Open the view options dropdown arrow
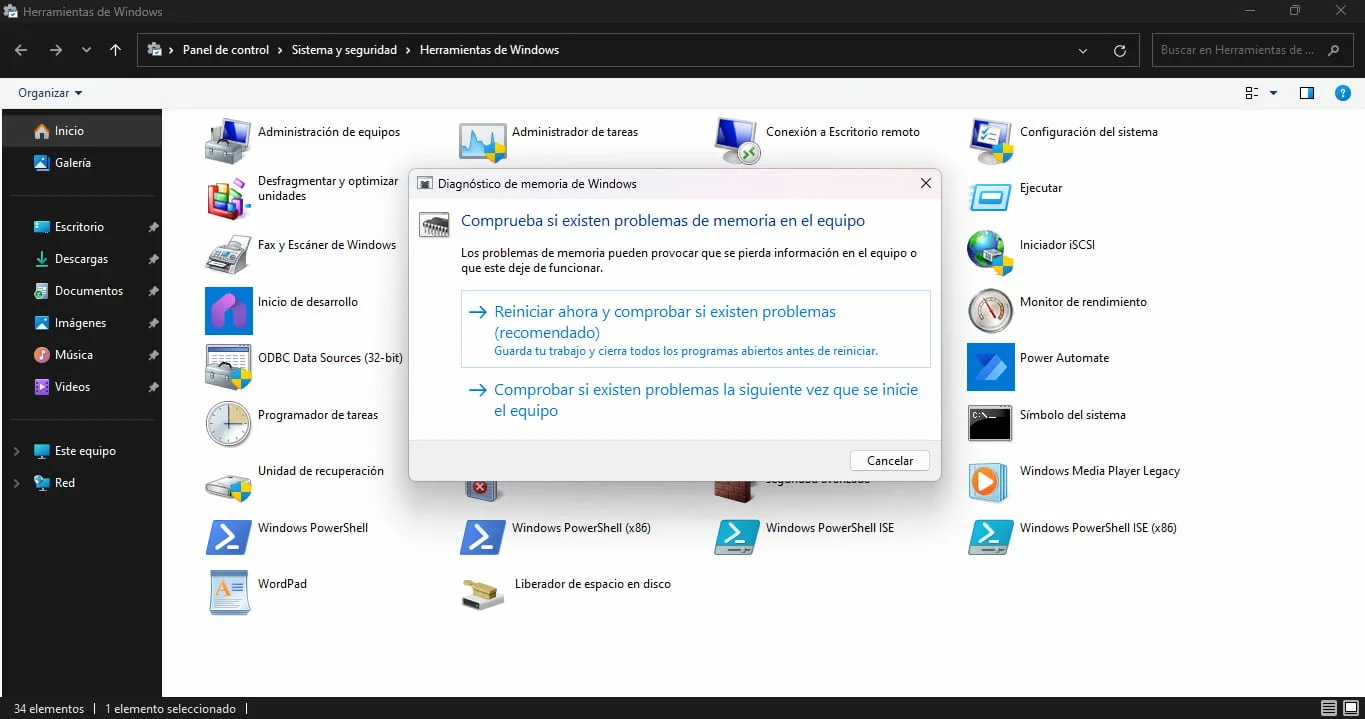Viewport: 1365px width, 719px height. [x=1273, y=93]
